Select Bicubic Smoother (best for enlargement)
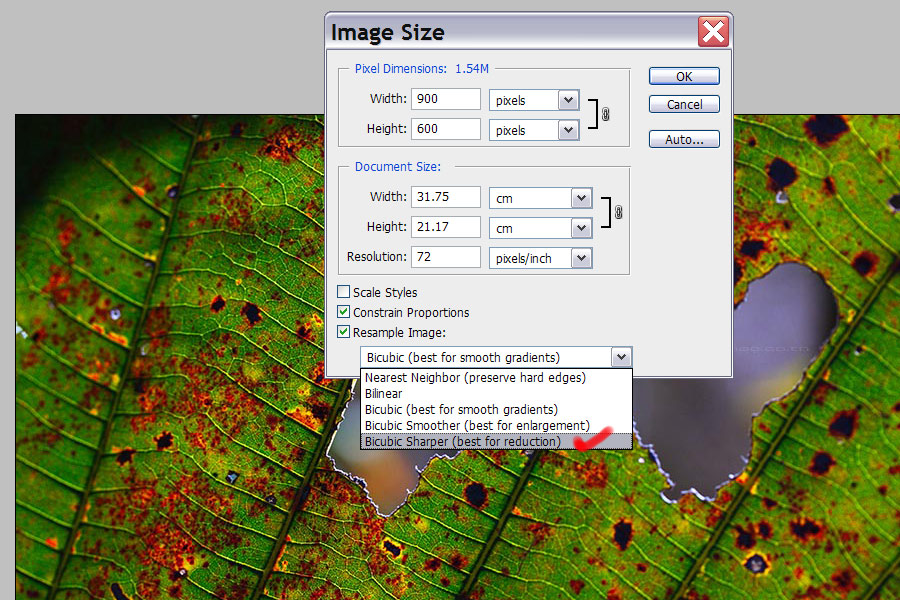 476,425
